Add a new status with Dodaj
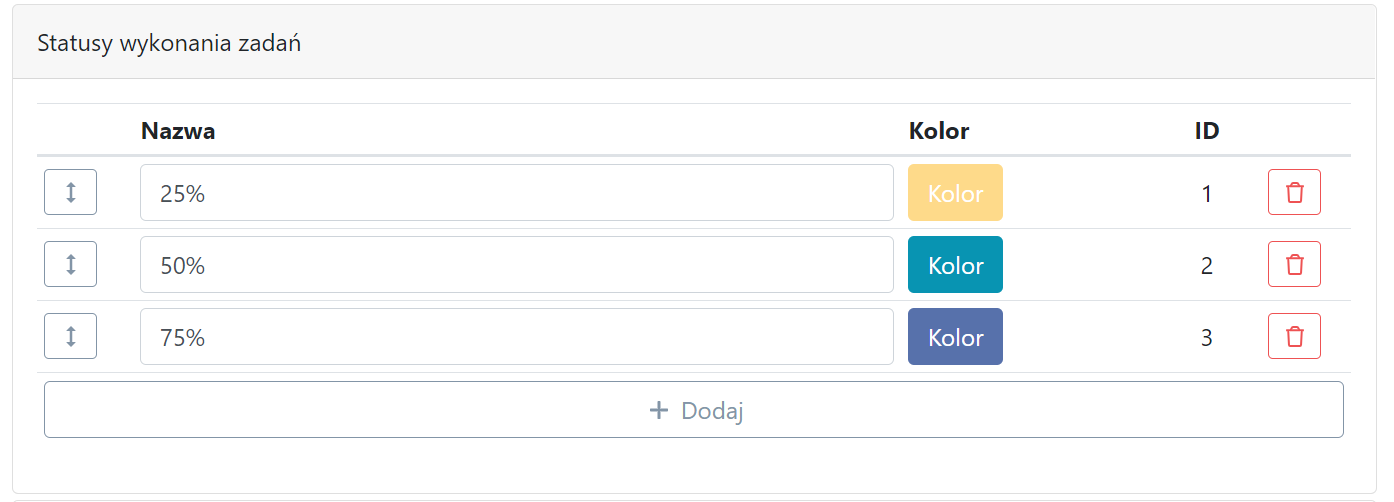 point(694,410)
